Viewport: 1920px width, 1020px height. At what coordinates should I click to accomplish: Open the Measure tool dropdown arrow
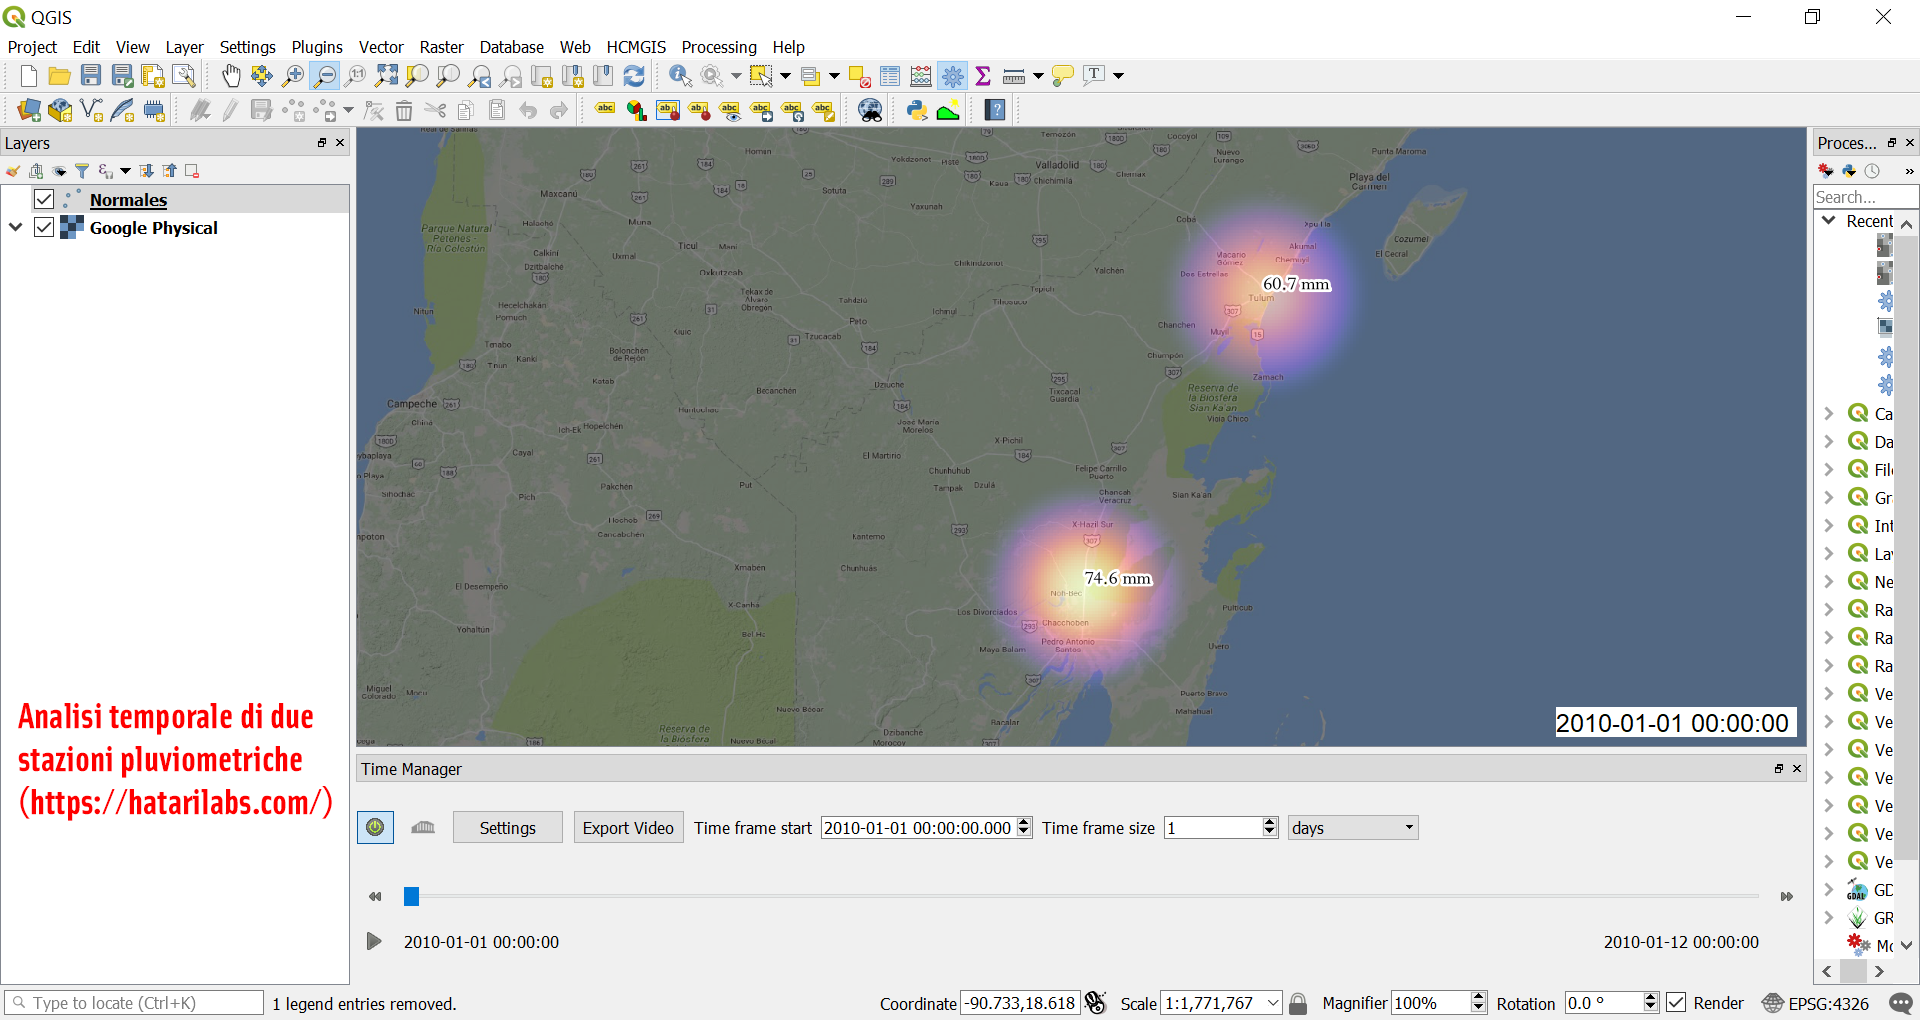(x=1038, y=76)
